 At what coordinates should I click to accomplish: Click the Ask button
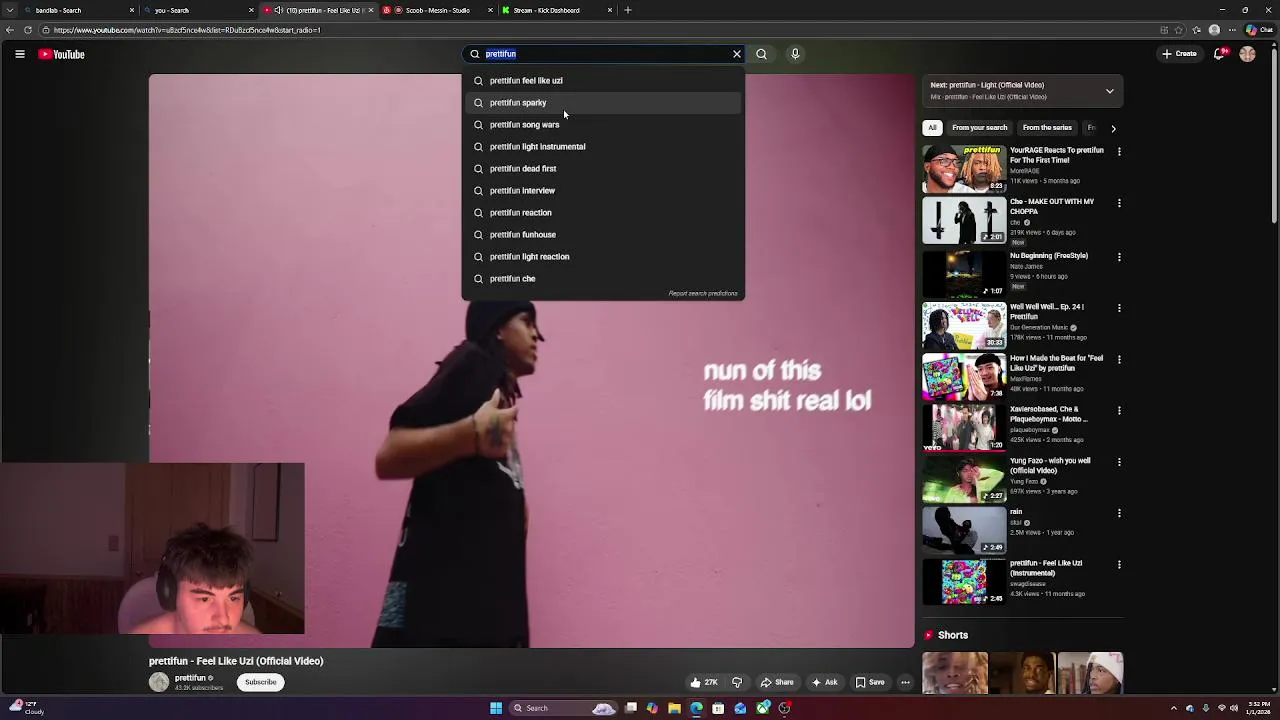[824, 682]
